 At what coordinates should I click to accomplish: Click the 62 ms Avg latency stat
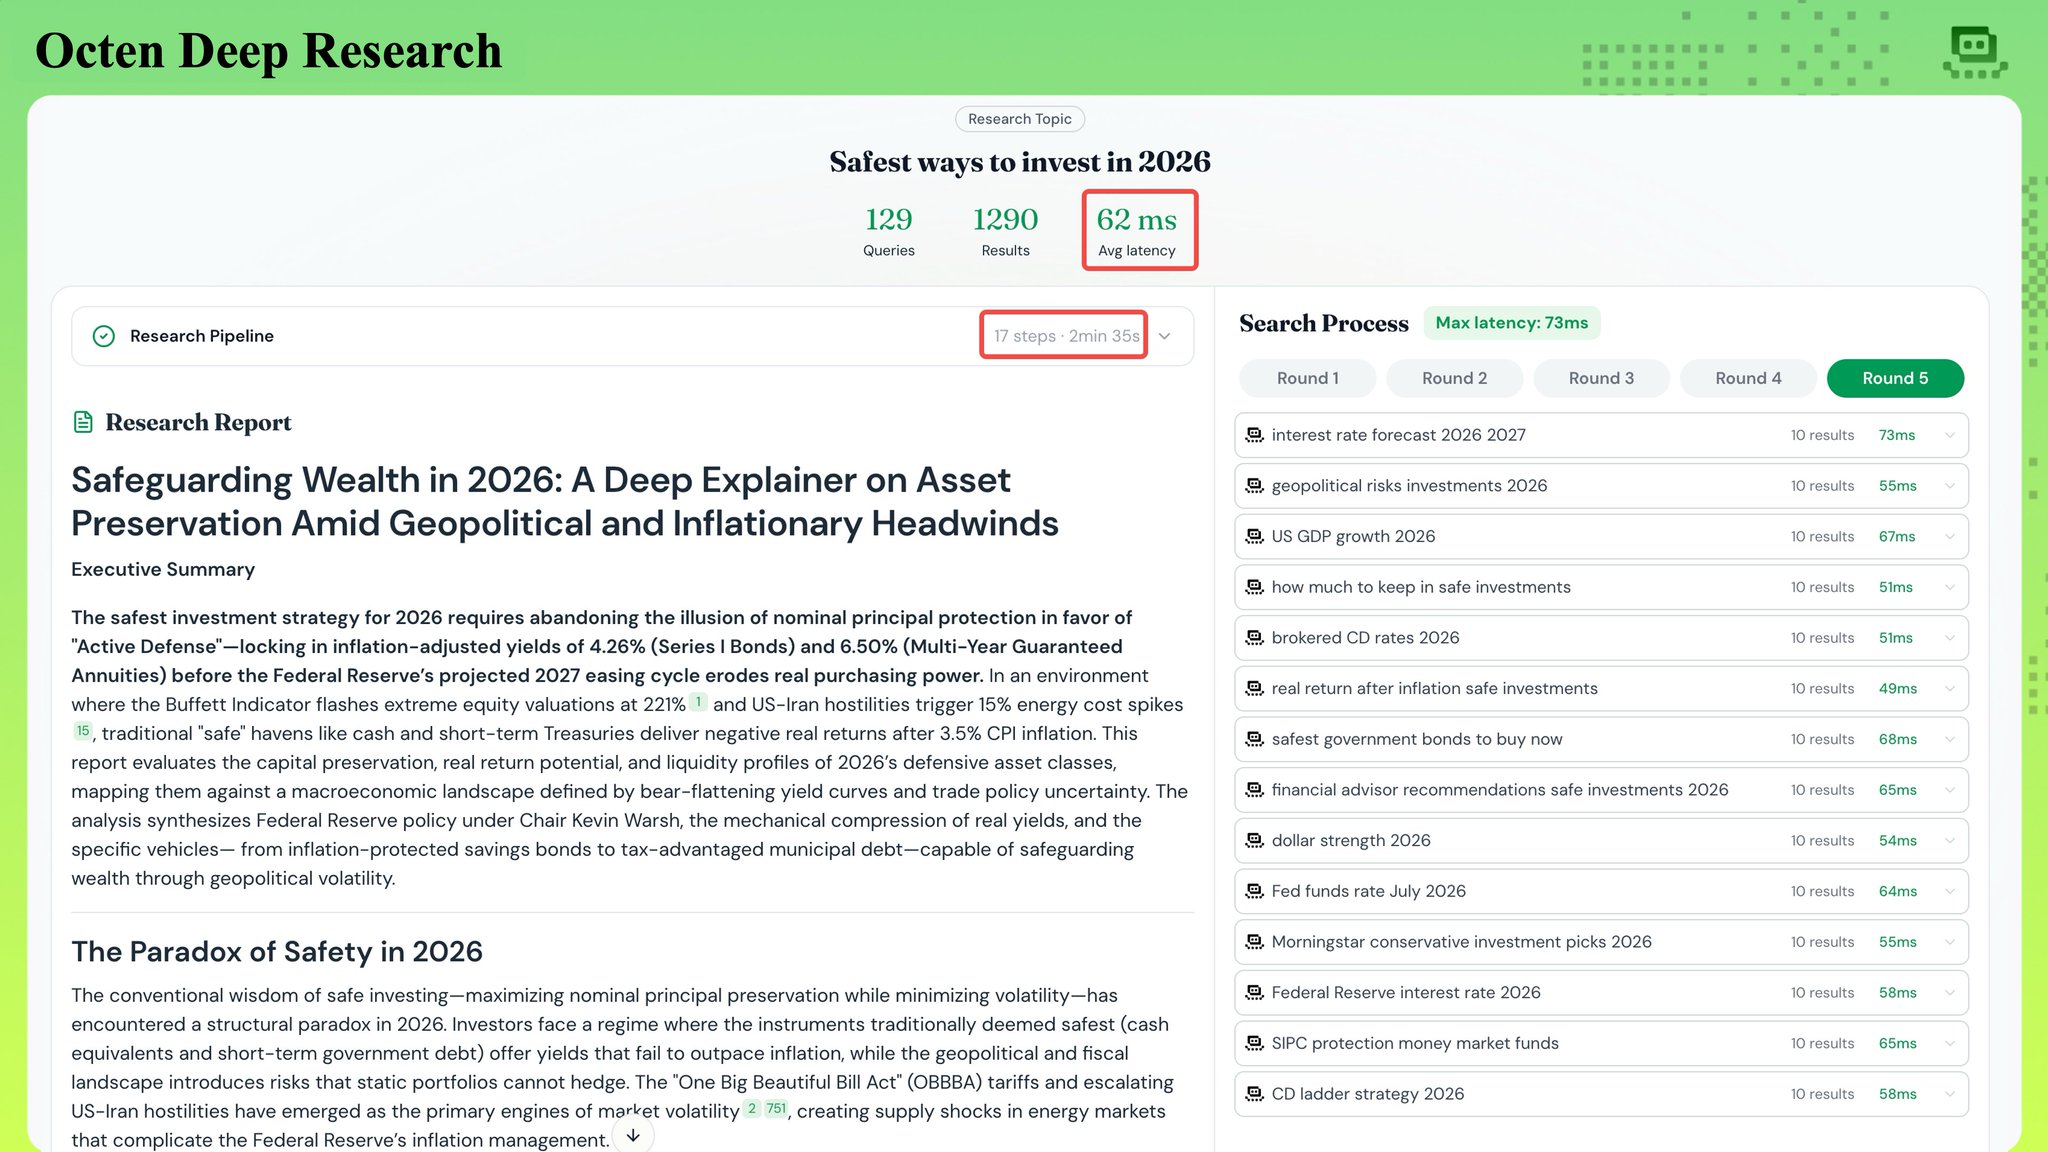pos(1138,230)
